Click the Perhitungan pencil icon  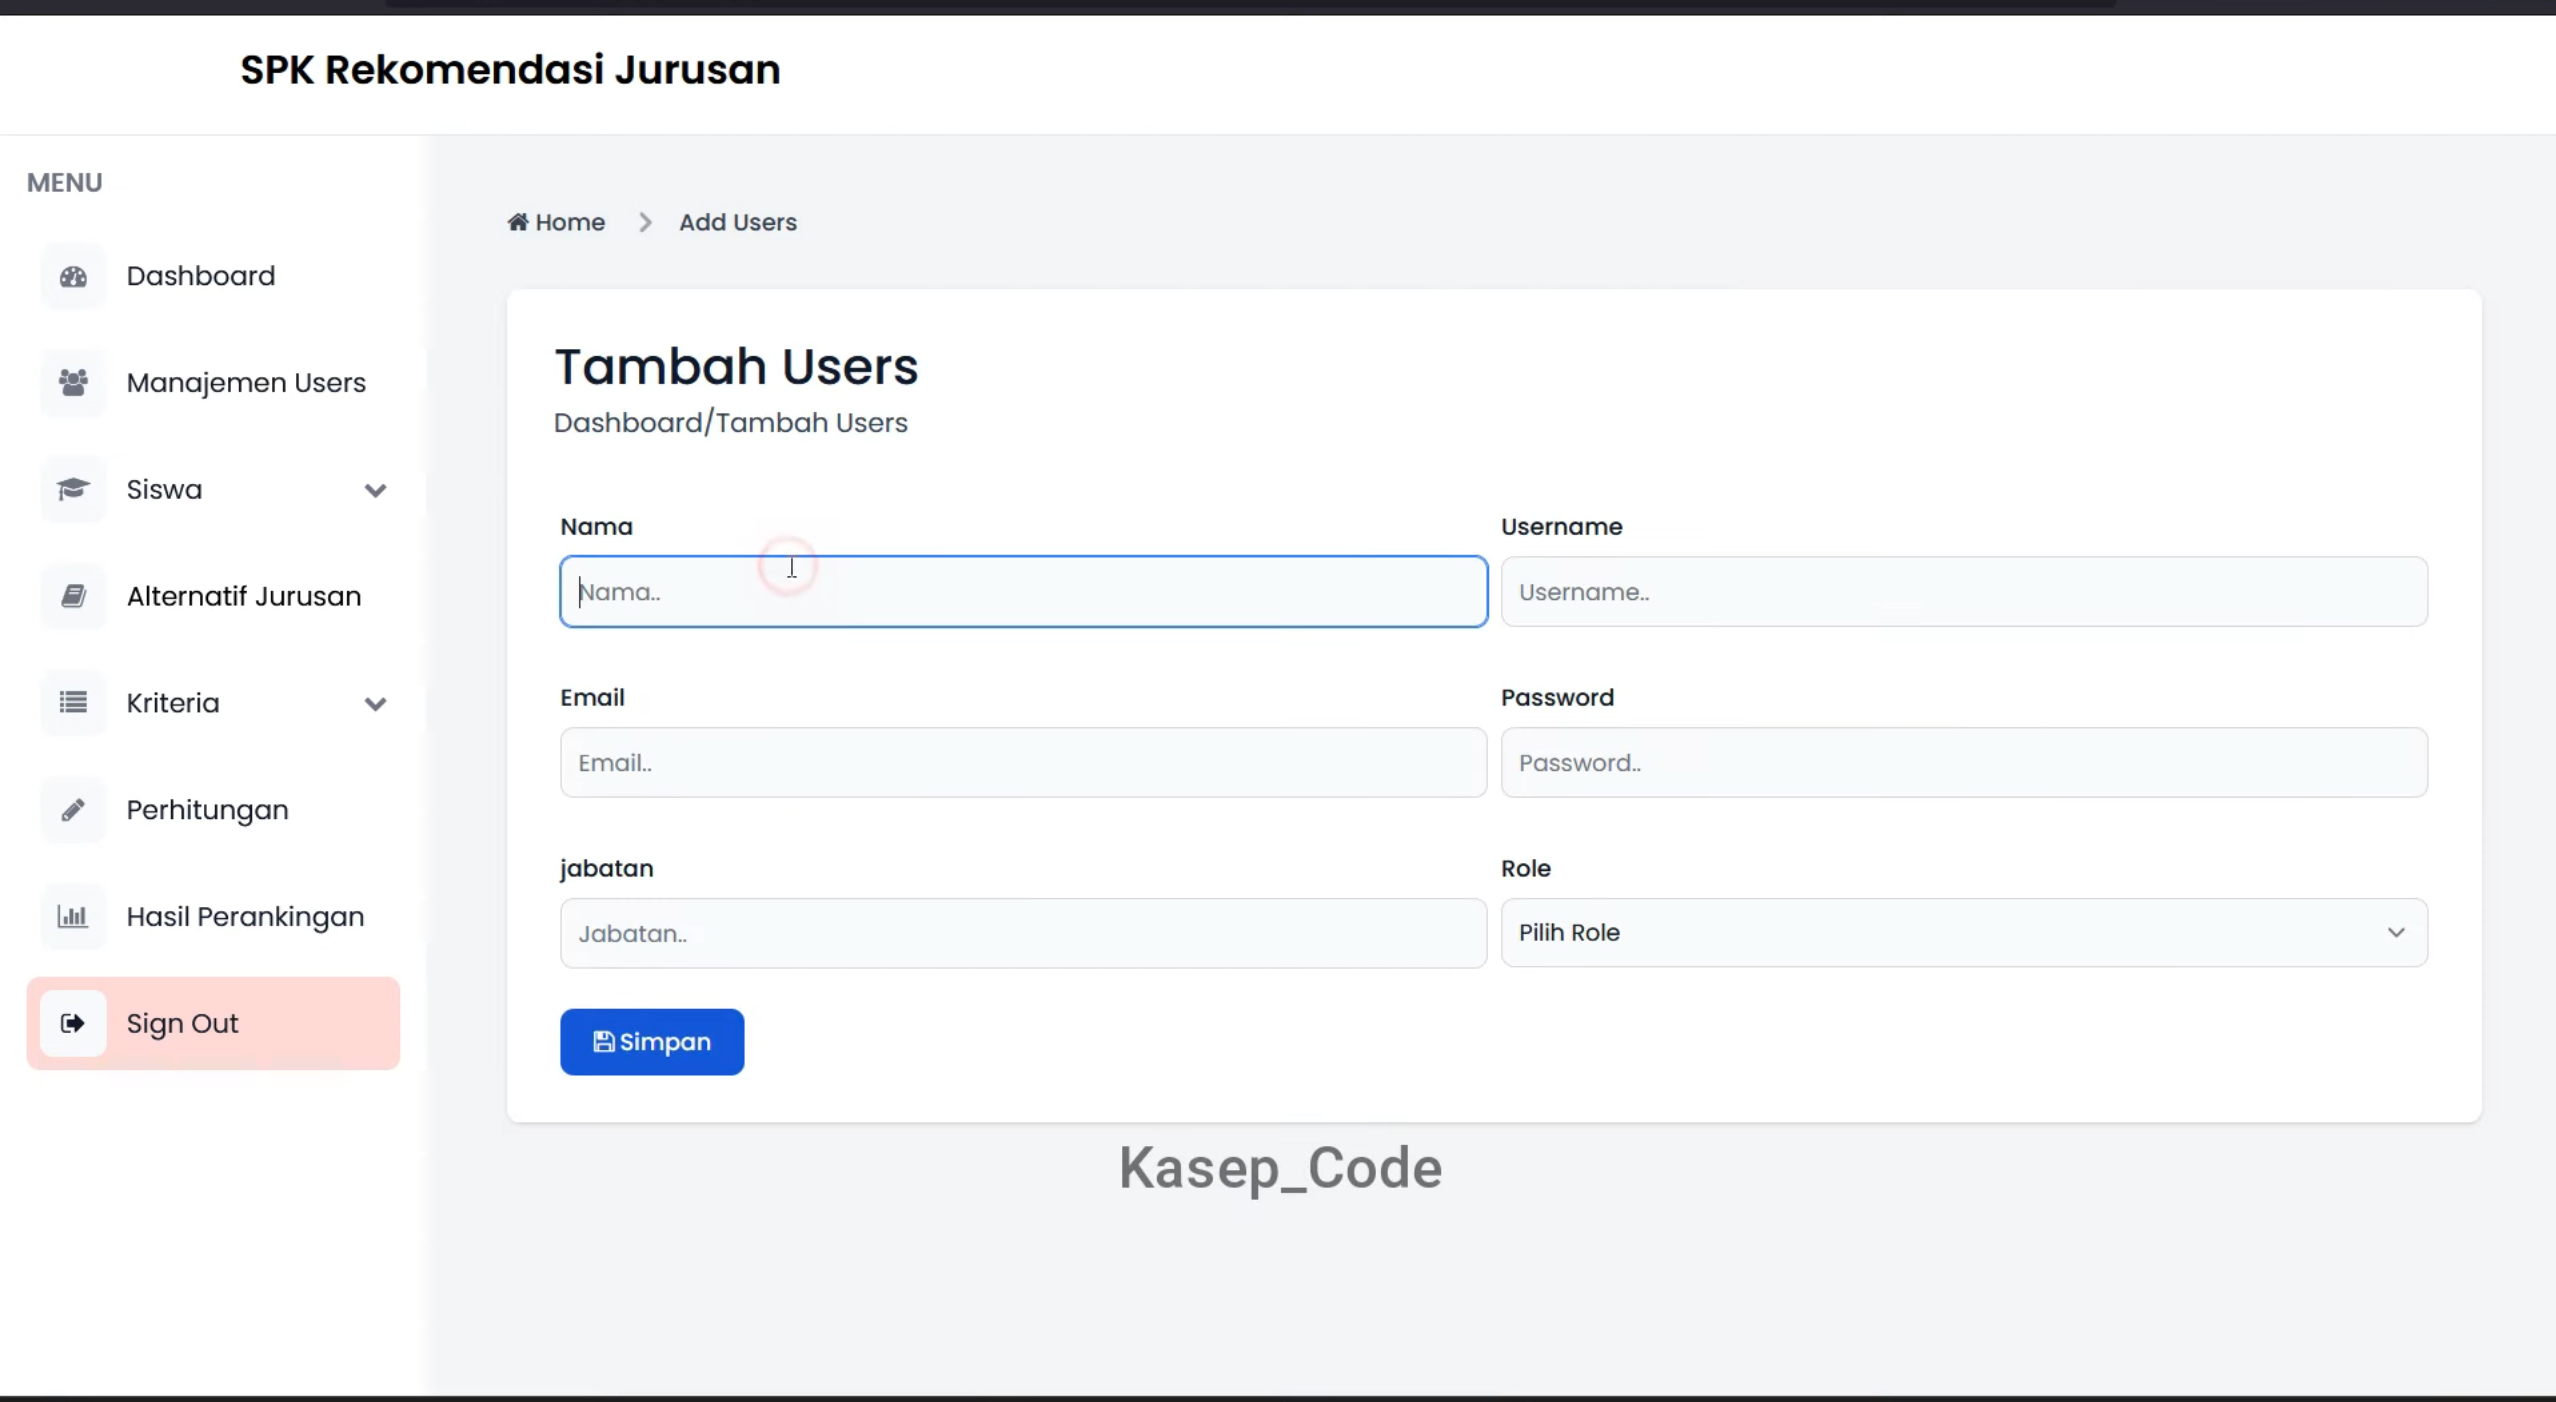click(x=73, y=809)
